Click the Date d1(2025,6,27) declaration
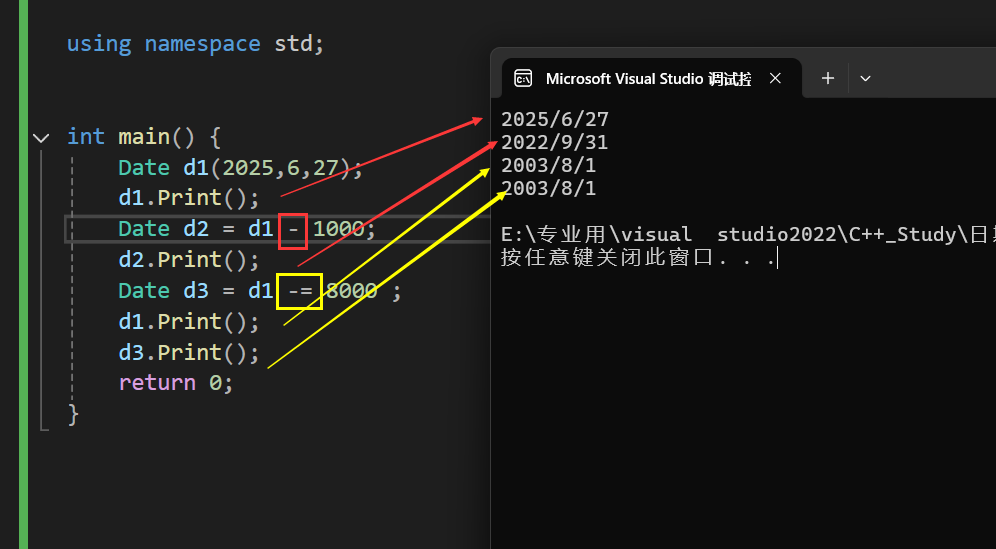The height and width of the screenshot is (549, 996). click(x=240, y=167)
